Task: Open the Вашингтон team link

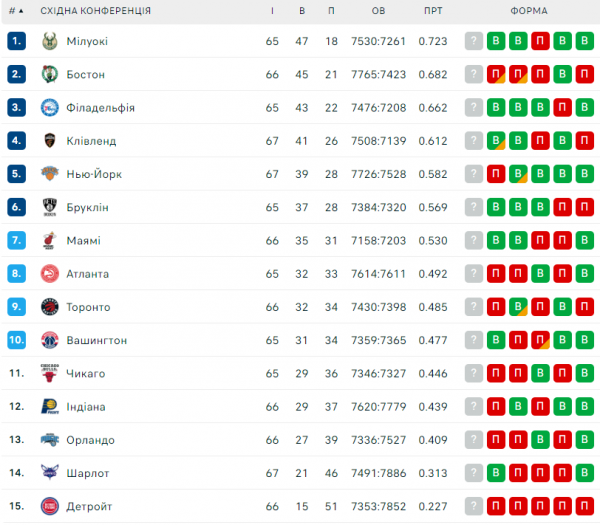Action: click(97, 341)
